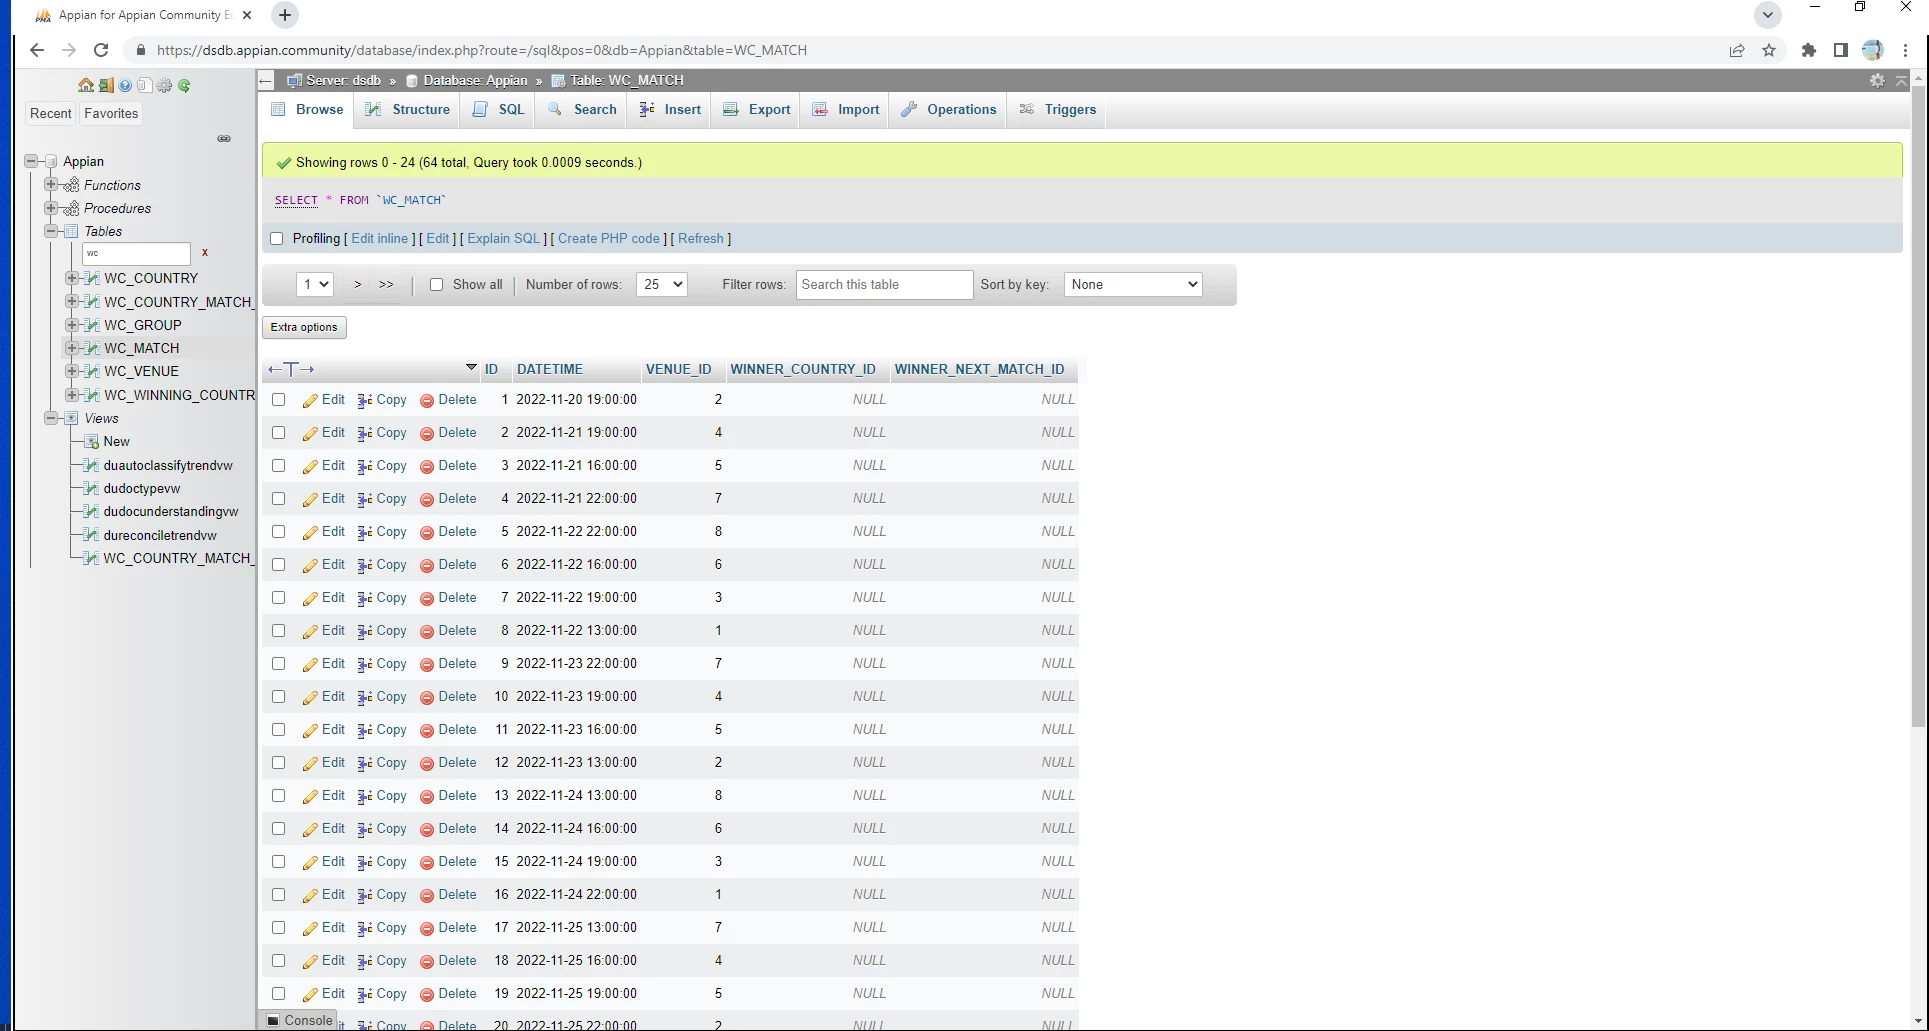The image size is (1929, 1031).
Task: Open the Search tab
Action: (x=582, y=110)
